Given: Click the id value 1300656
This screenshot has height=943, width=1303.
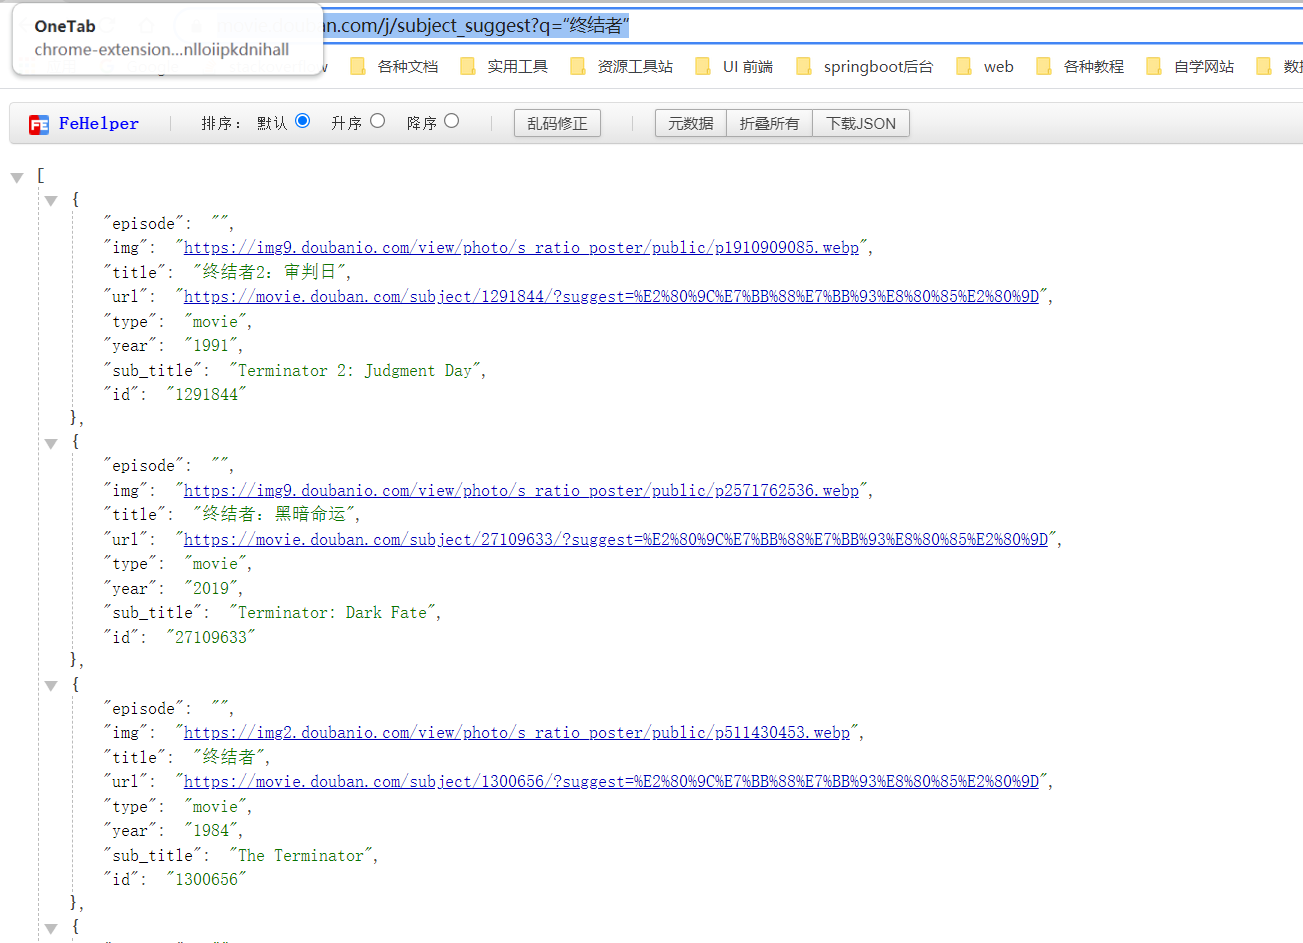Looking at the screenshot, I should (206, 880).
